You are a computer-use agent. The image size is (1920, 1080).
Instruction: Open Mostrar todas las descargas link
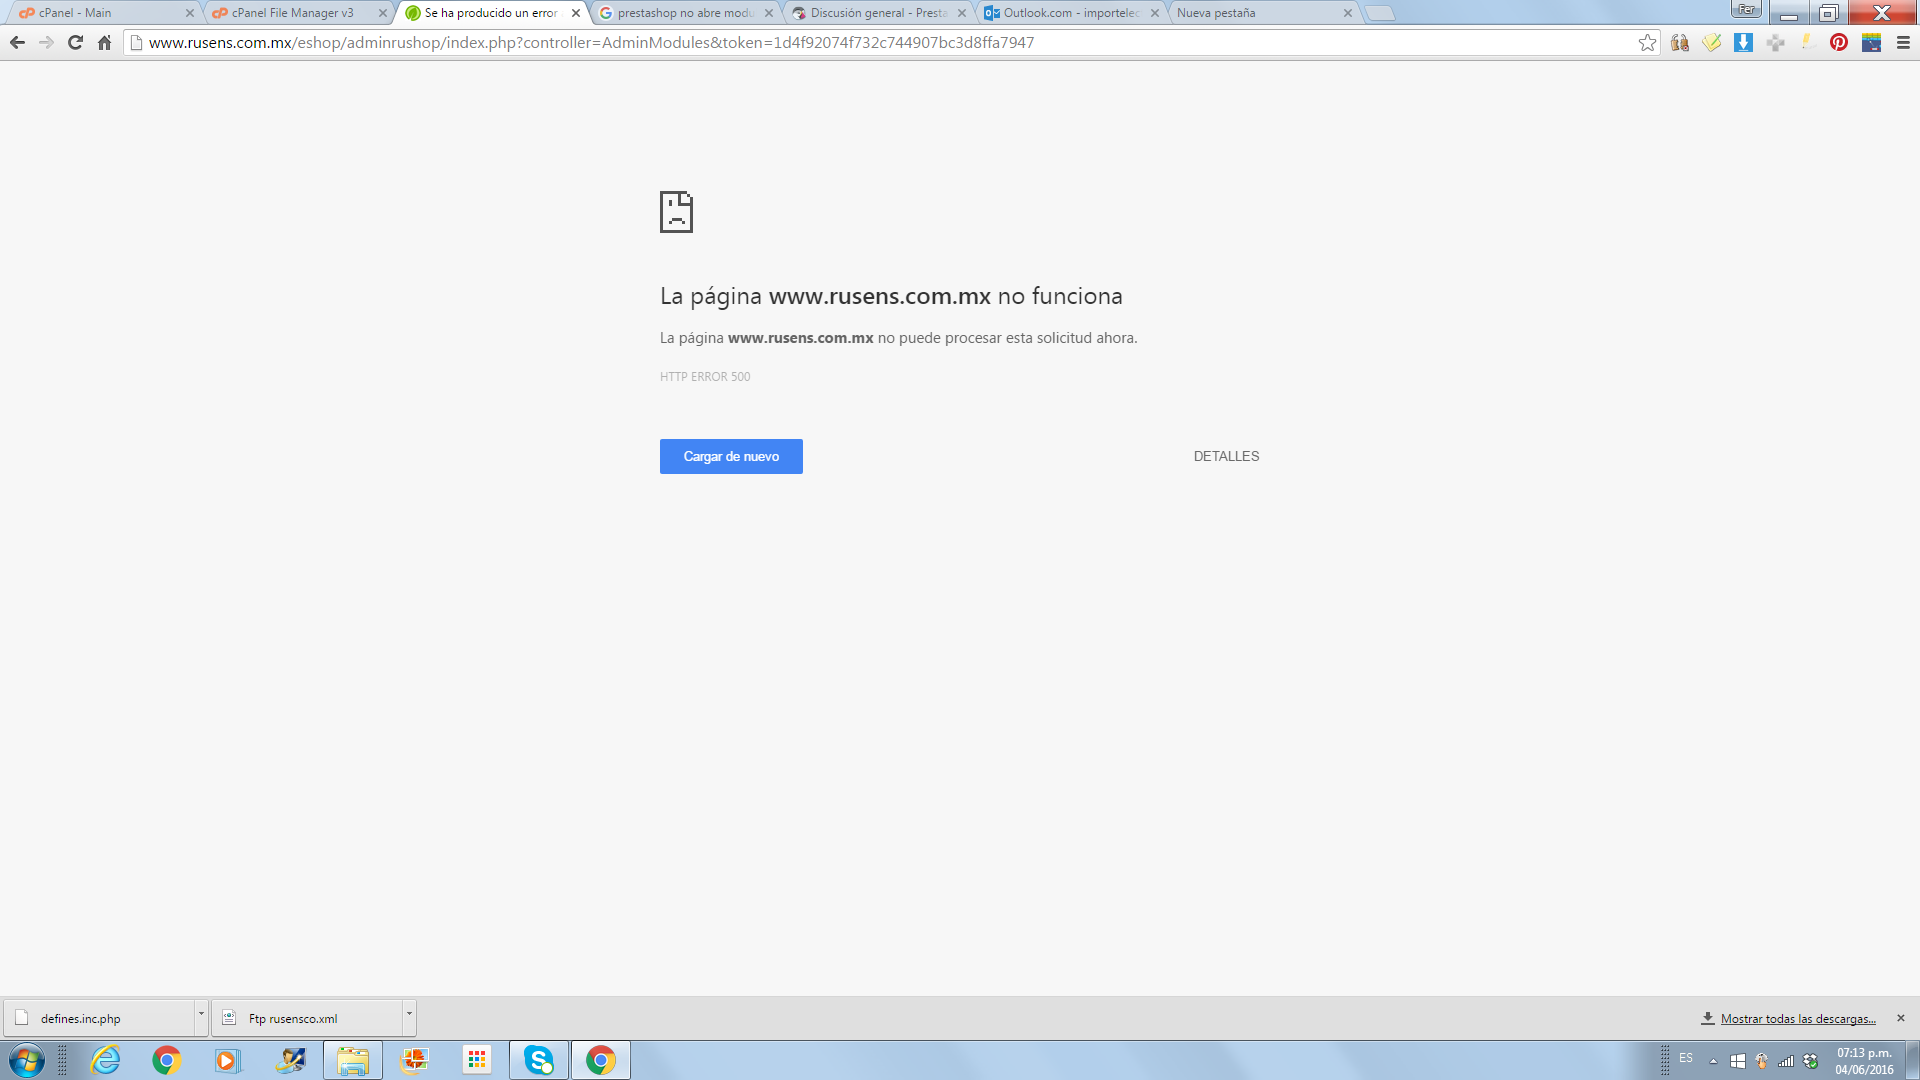click(x=1797, y=1018)
